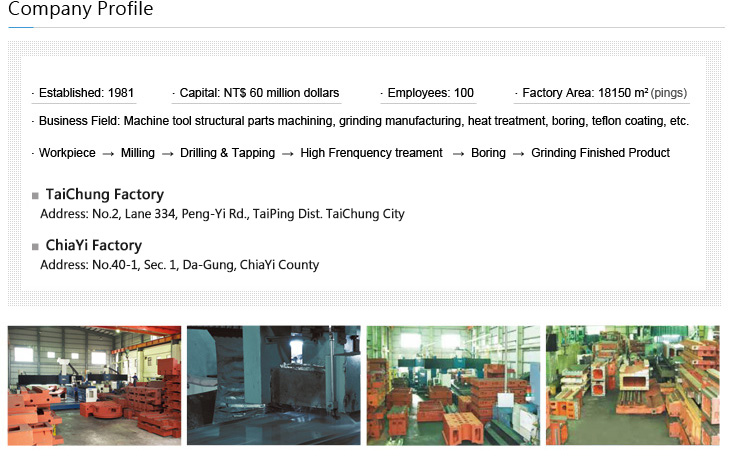Click the Drilling & Tapping process step
This screenshot has height=467, width=735.
point(227,153)
